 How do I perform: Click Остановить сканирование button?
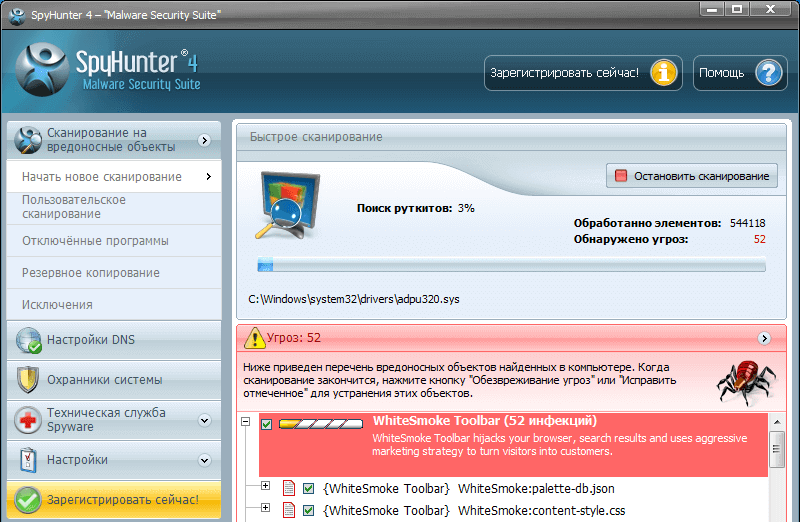click(692, 176)
